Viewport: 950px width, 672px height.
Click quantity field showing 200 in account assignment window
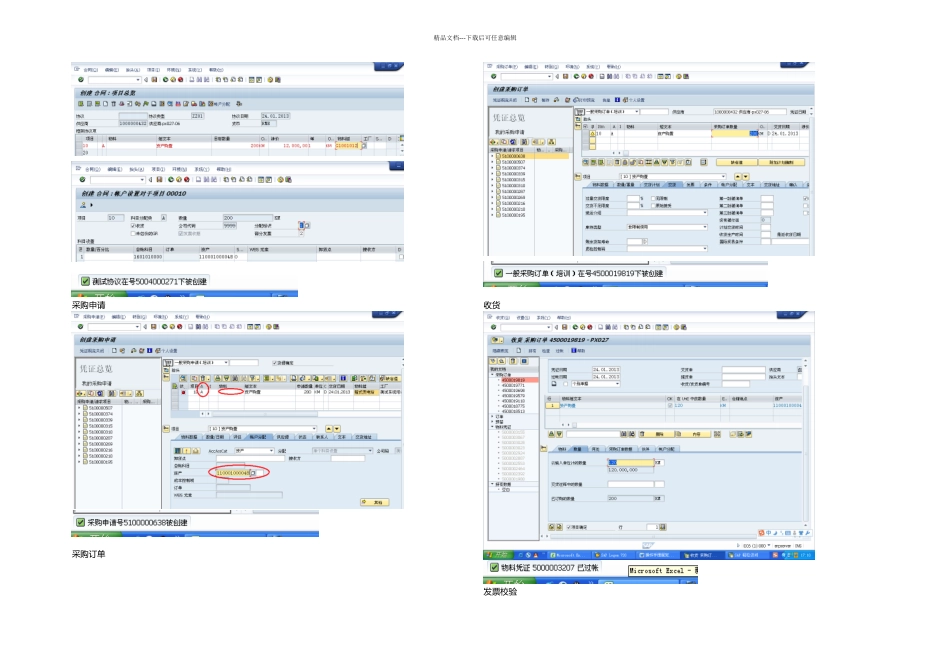(x=248, y=218)
